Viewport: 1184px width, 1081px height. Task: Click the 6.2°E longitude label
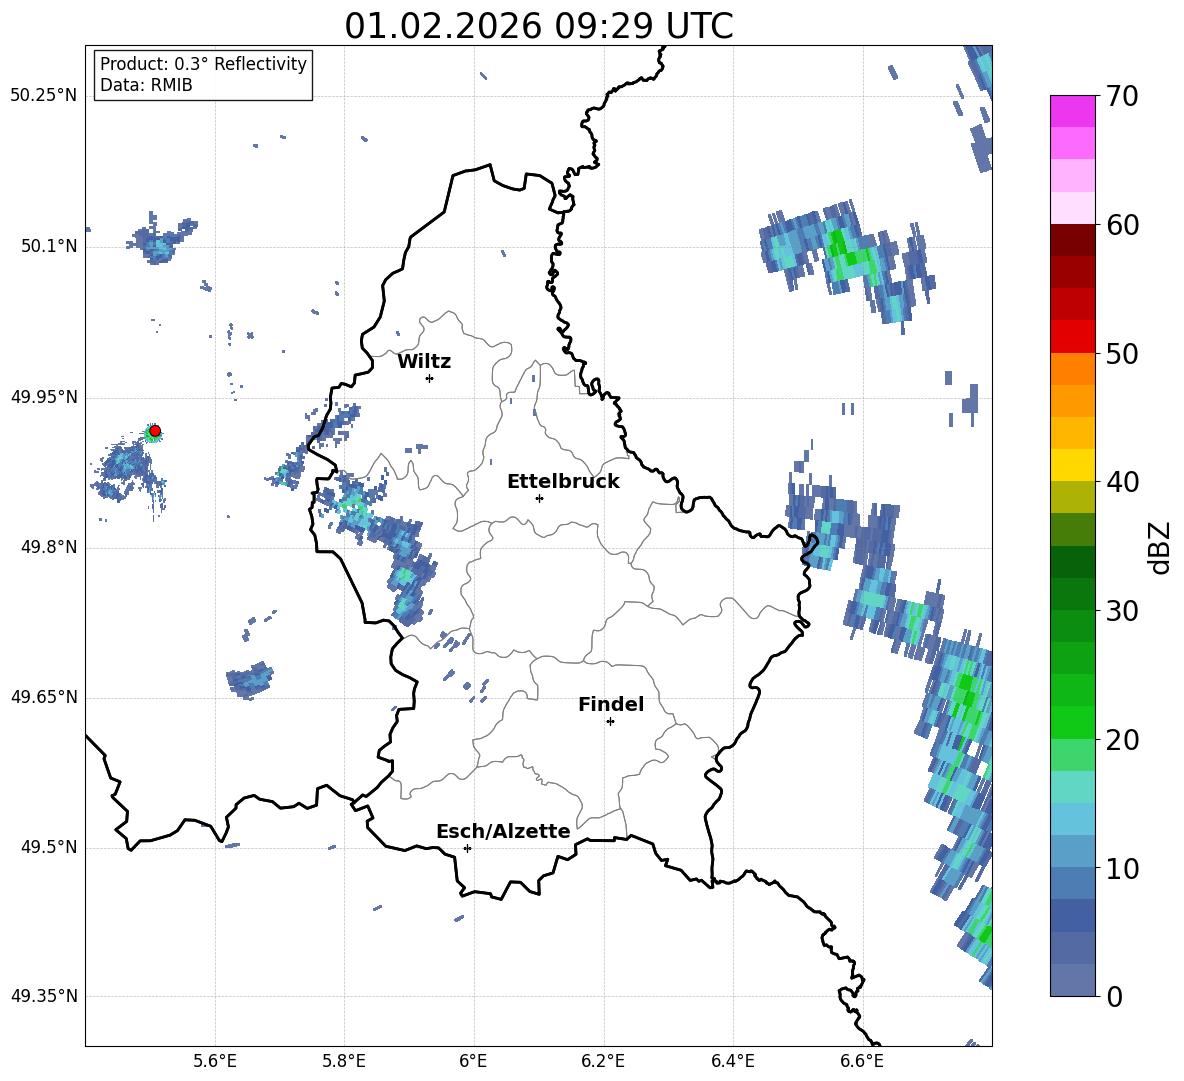pyautogui.click(x=603, y=1061)
